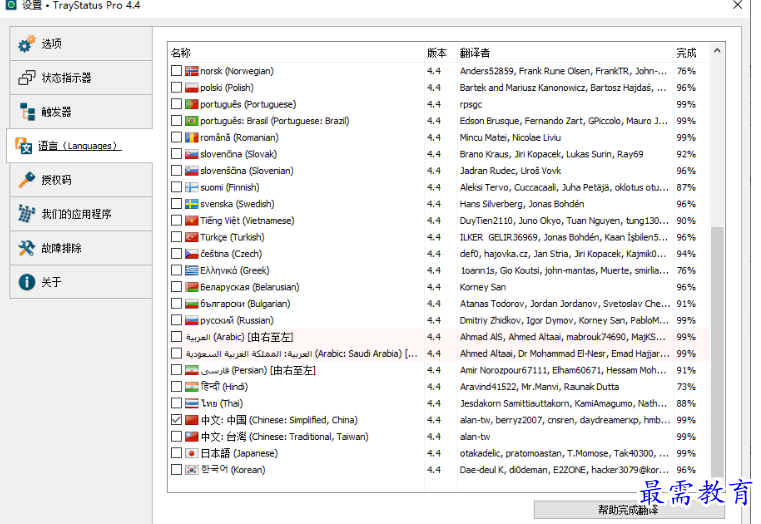Go to the 授权码 tab
761x524 pixels.
click(x=81, y=180)
